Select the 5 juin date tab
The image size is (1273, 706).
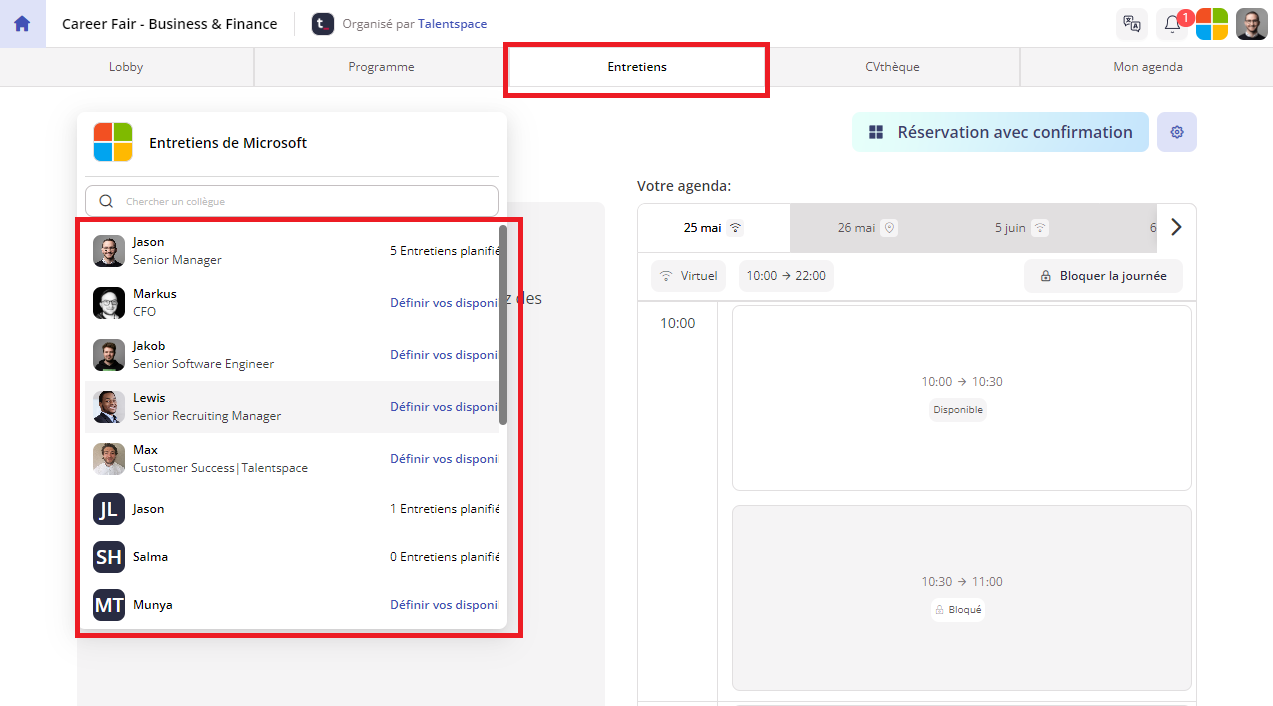1021,228
